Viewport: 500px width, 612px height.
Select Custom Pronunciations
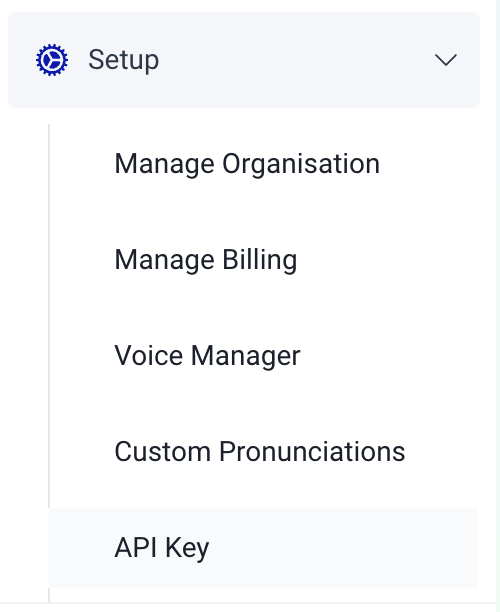pyautogui.click(x=260, y=452)
